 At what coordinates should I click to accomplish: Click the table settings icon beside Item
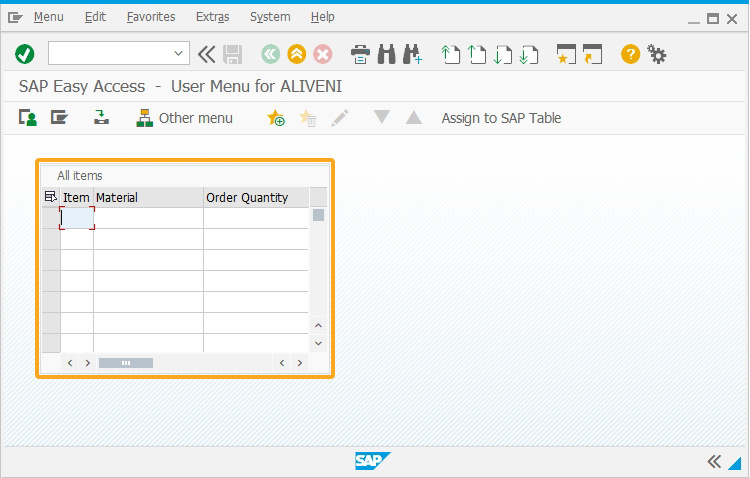point(51,197)
